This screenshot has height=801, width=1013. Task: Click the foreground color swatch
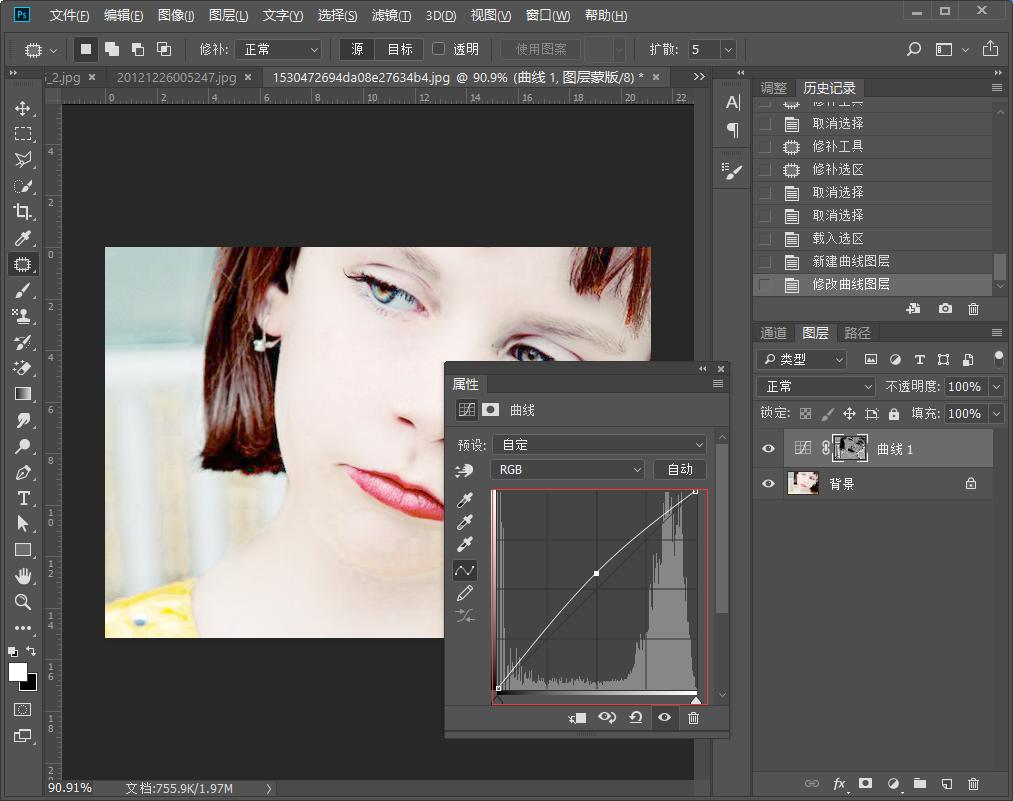18,672
